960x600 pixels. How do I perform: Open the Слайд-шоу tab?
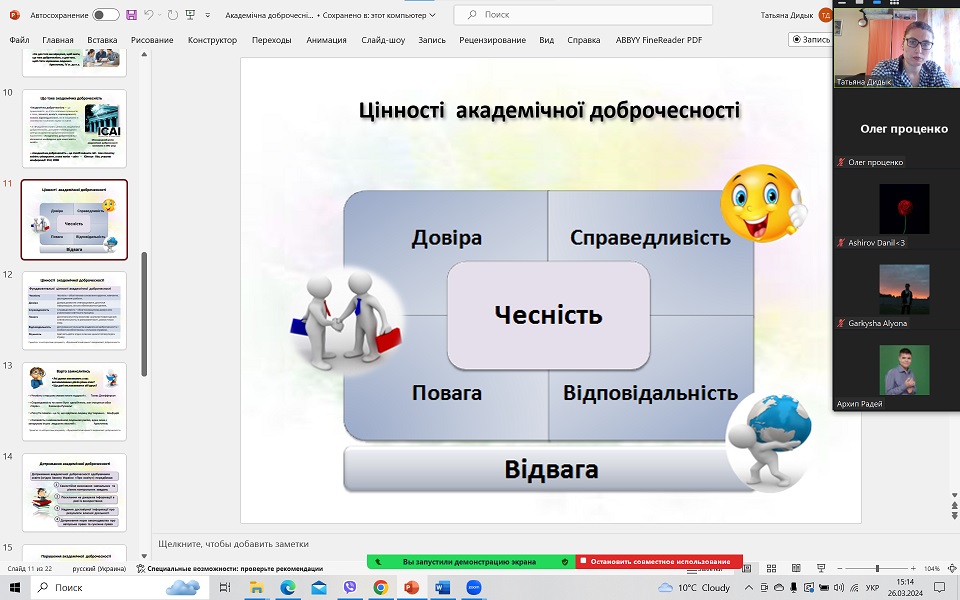tap(383, 40)
